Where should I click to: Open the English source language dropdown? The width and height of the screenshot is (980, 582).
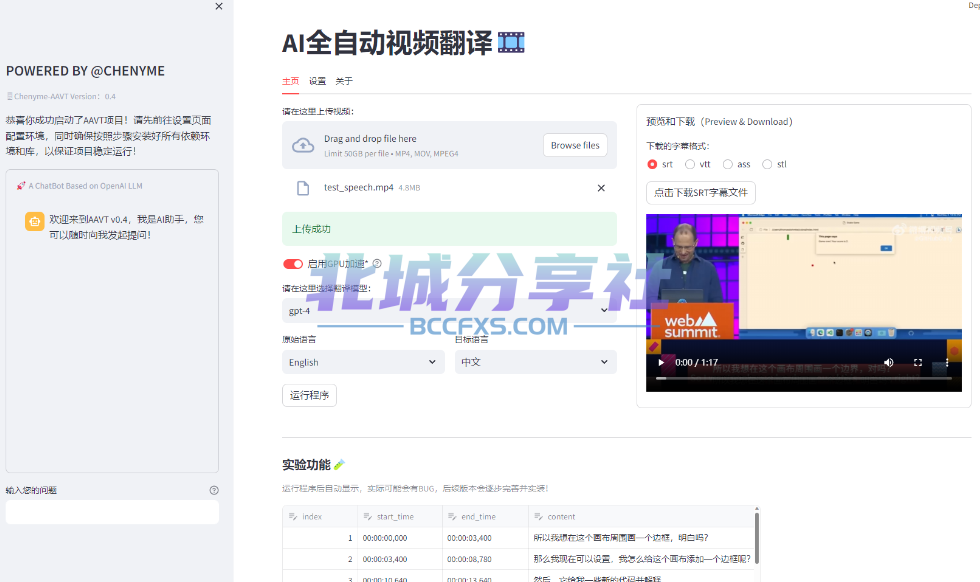363,362
